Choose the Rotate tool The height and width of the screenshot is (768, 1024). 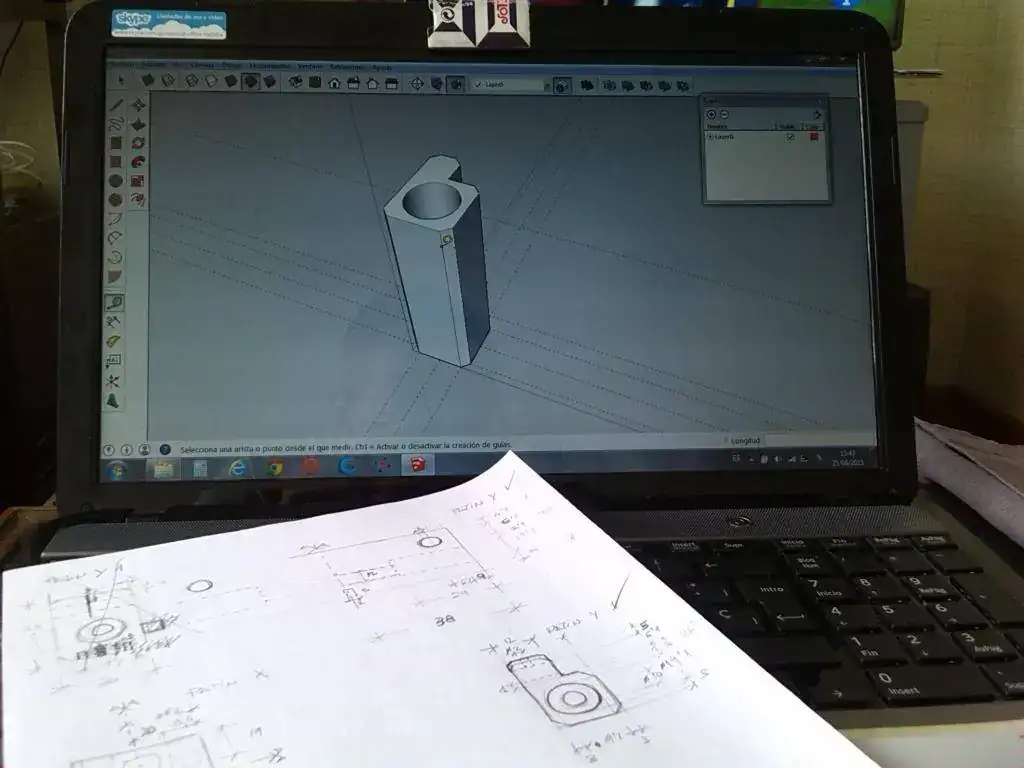pos(138,143)
